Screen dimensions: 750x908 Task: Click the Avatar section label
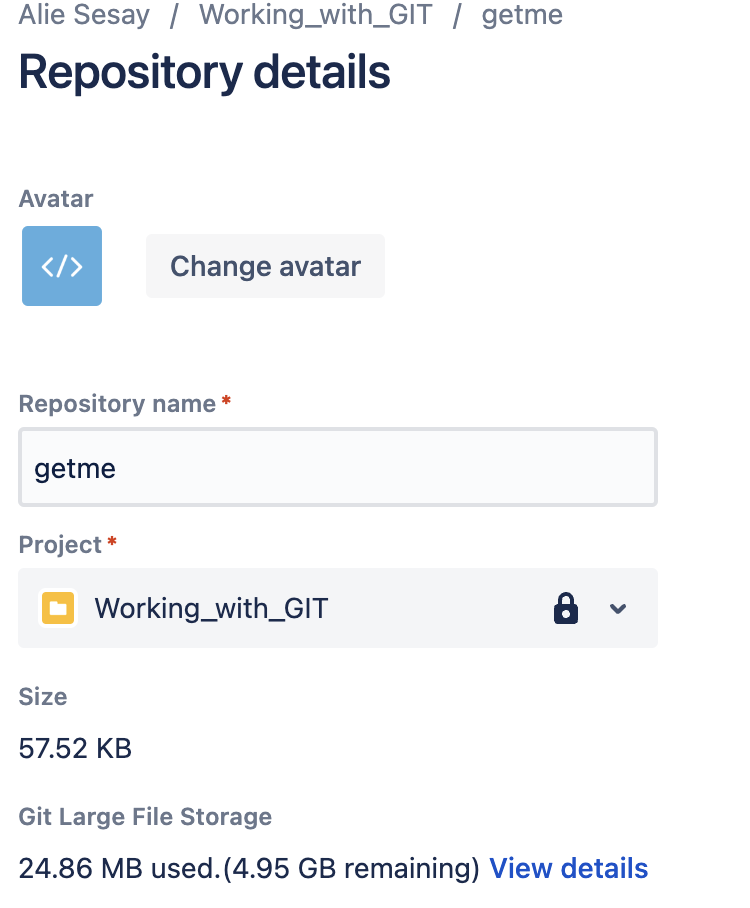(x=56, y=199)
